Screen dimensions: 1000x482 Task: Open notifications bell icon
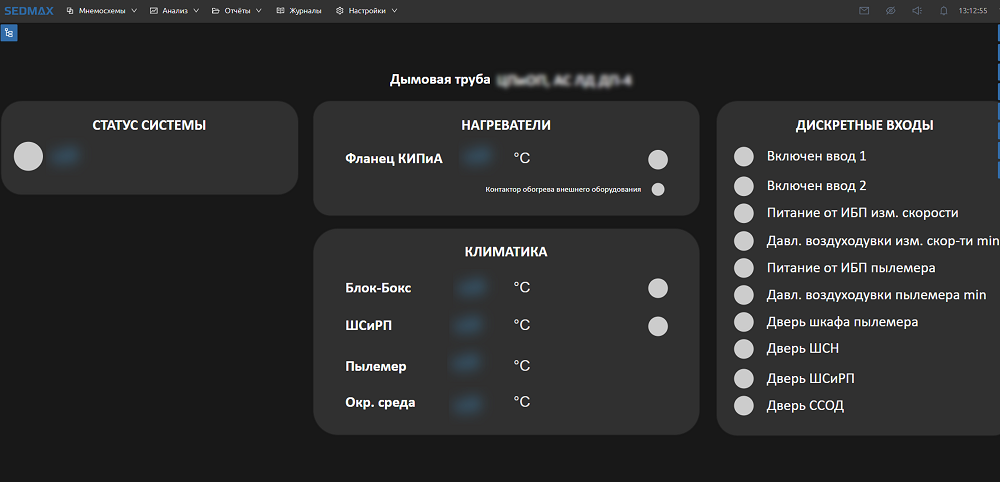pyautogui.click(x=943, y=11)
